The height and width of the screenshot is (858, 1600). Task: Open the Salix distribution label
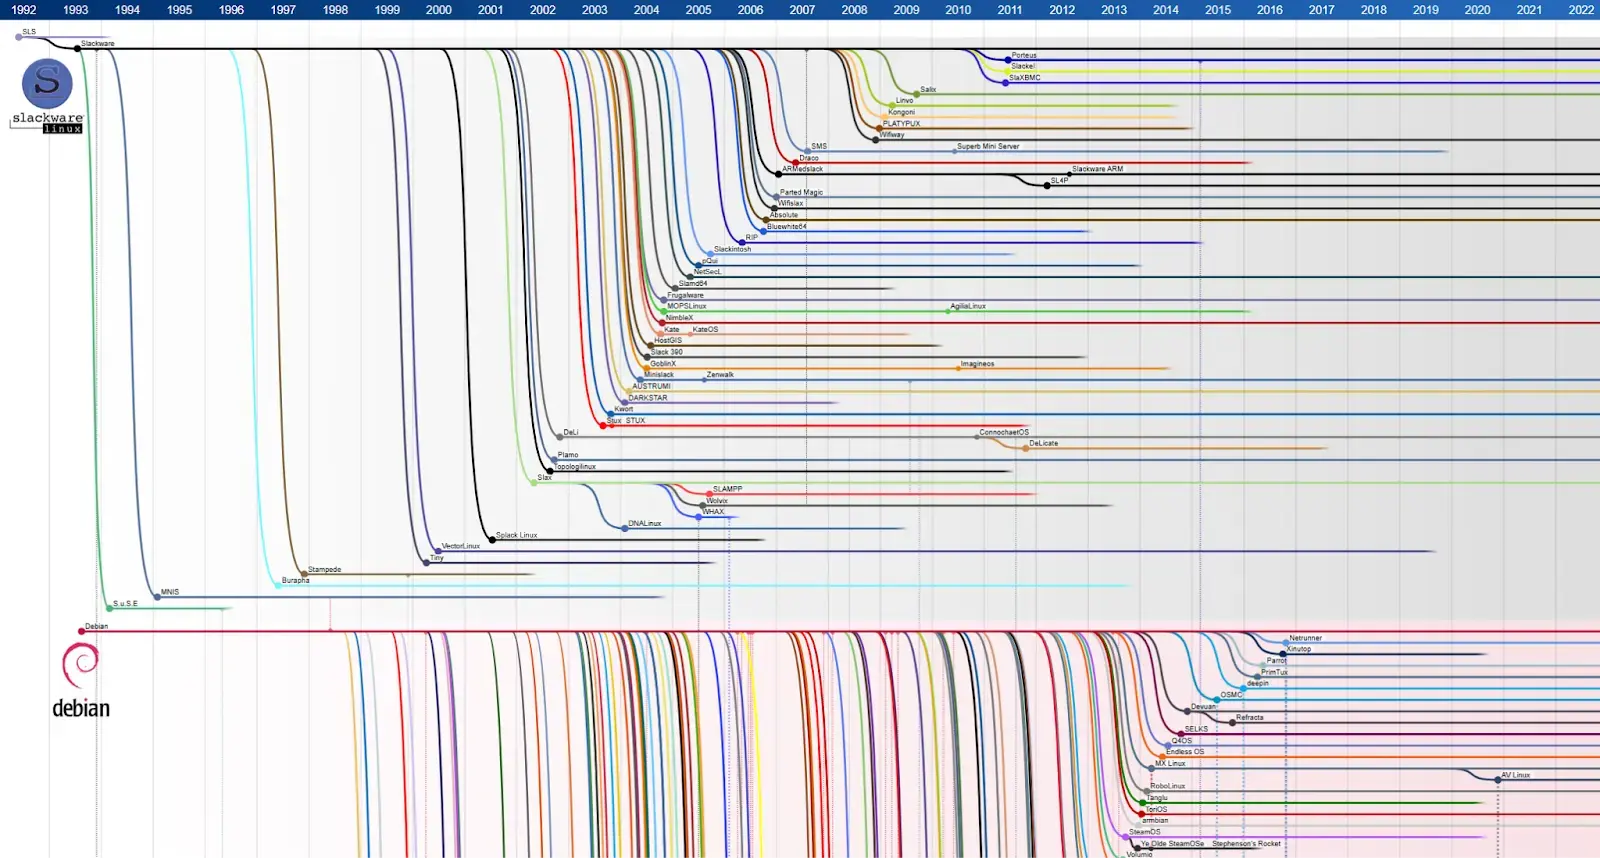[x=928, y=90]
